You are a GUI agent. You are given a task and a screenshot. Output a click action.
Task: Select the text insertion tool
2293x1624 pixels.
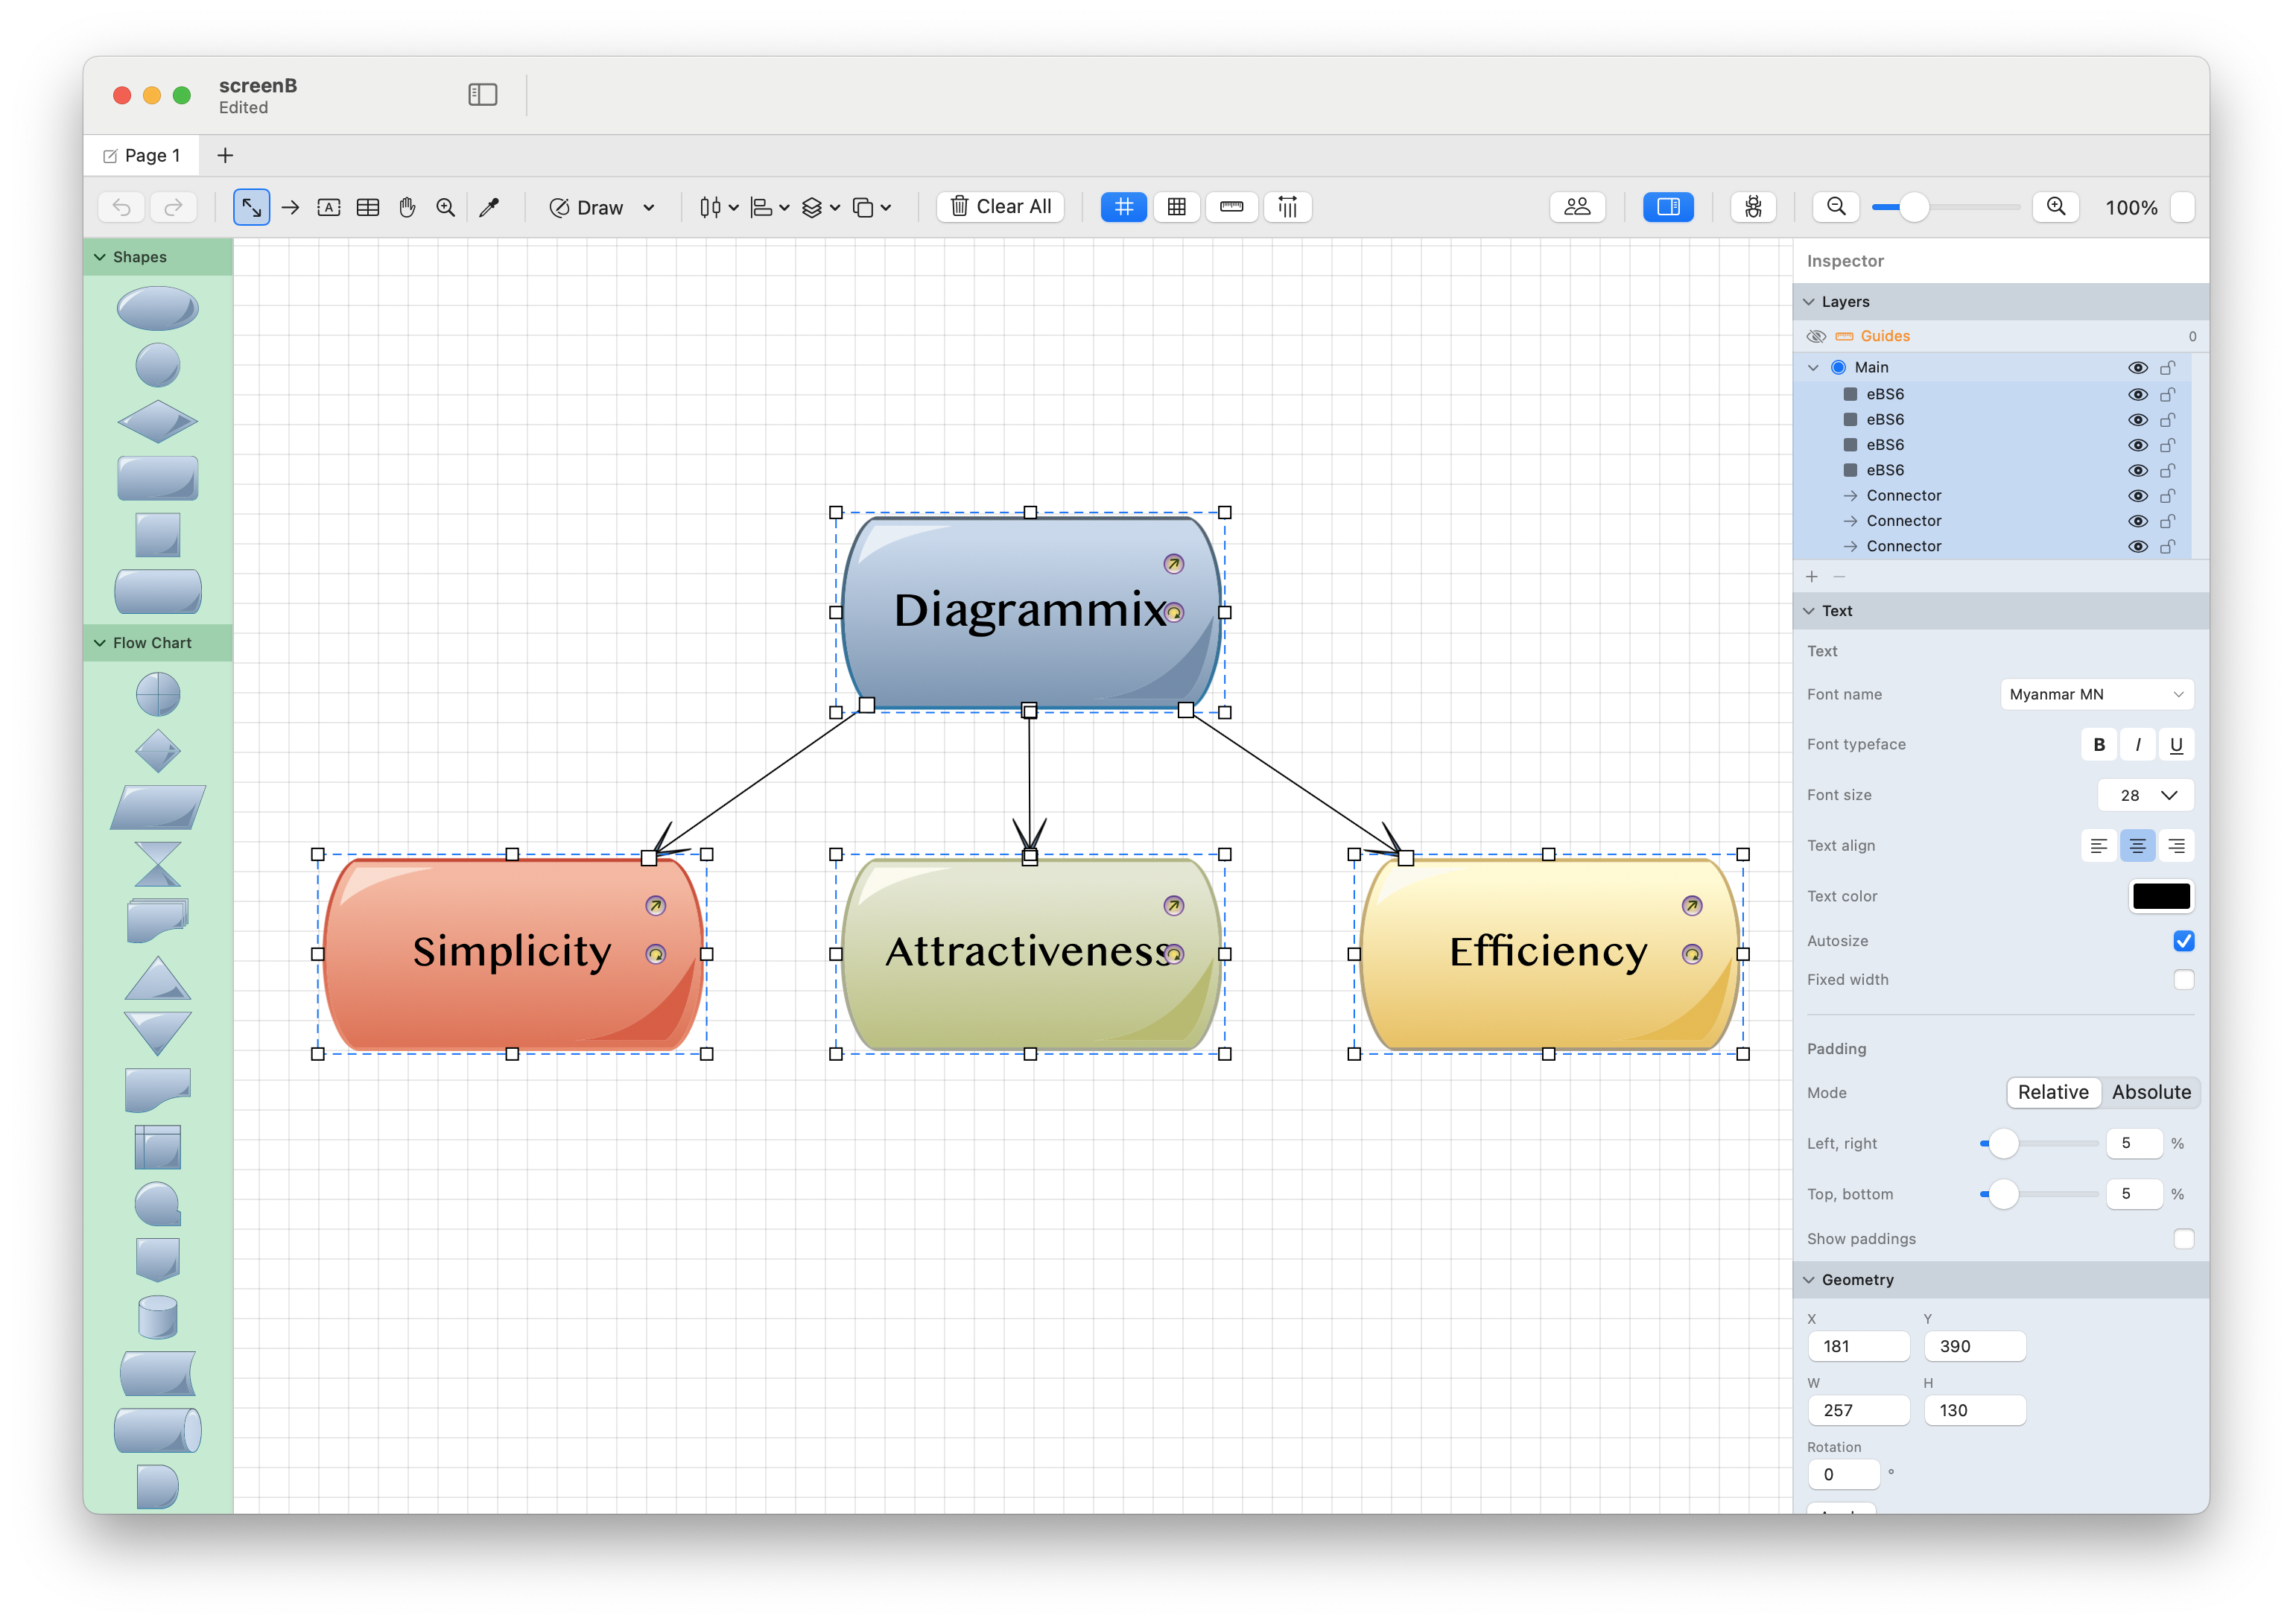[x=330, y=207]
